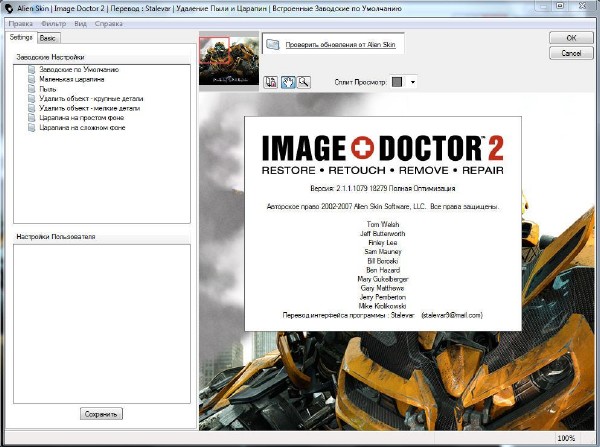Open the Фильтр menu
The image size is (600, 447).
pyautogui.click(x=53, y=22)
